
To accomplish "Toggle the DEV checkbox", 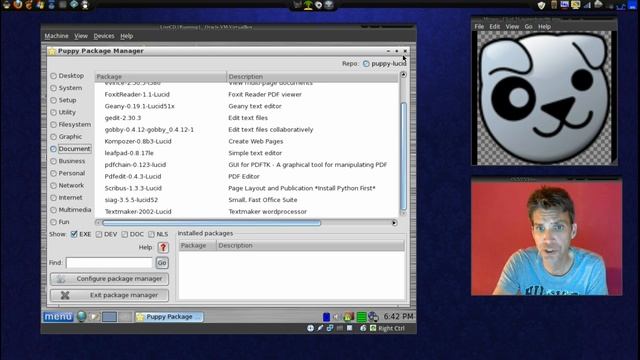I will (x=99, y=234).
